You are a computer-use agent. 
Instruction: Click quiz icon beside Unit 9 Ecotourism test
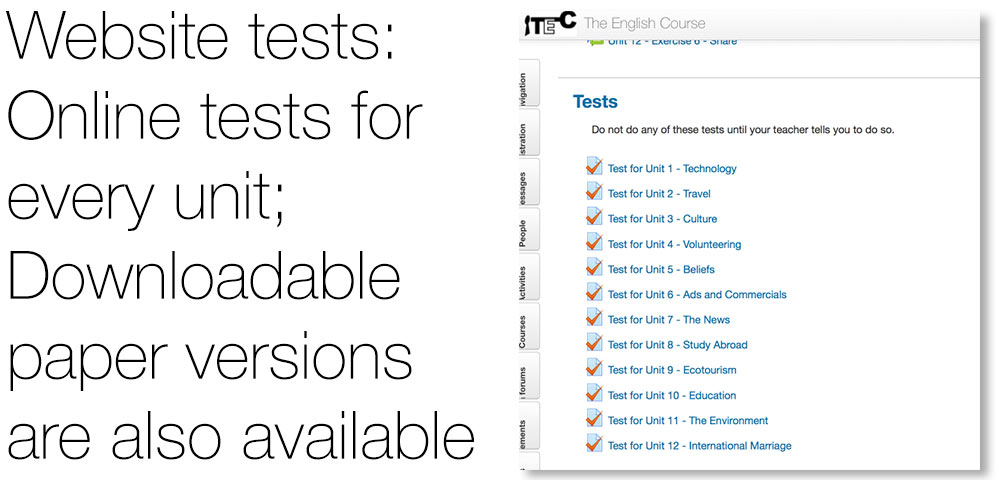[x=594, y=368]
